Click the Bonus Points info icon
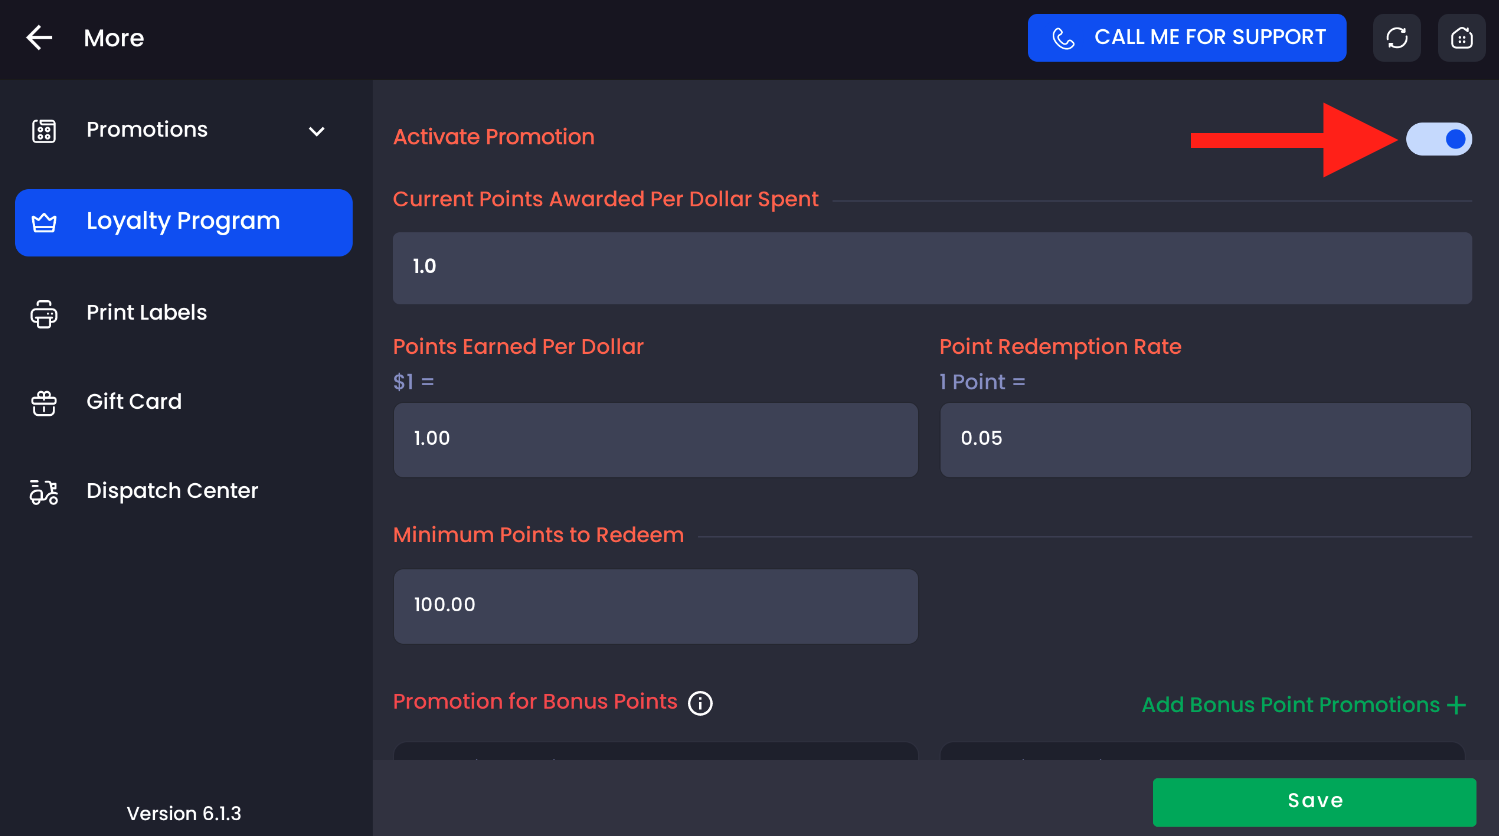This screenshot has height=836, width=1499. click(701, 703)
